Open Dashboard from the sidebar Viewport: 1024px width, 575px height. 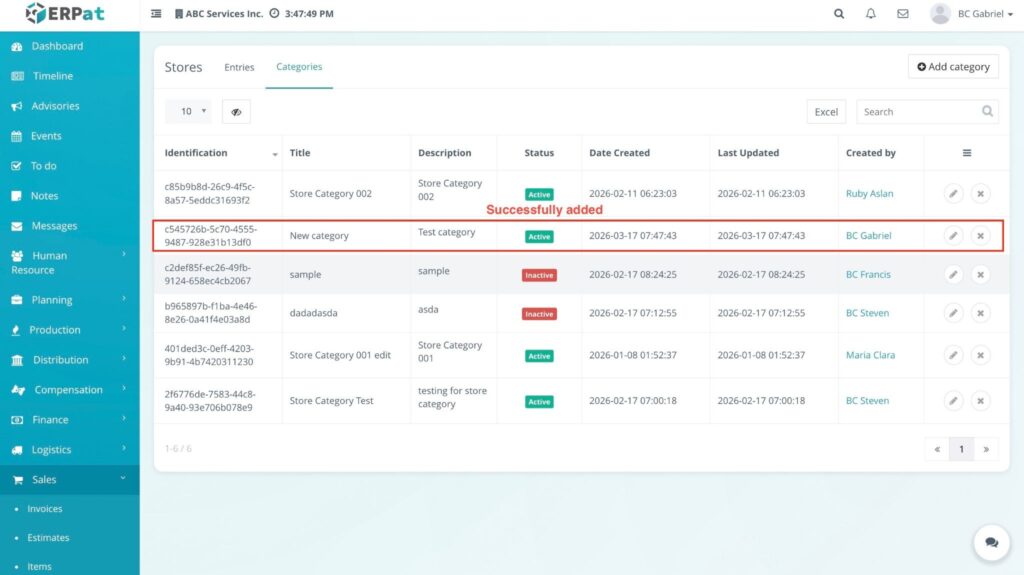(57, 46)
